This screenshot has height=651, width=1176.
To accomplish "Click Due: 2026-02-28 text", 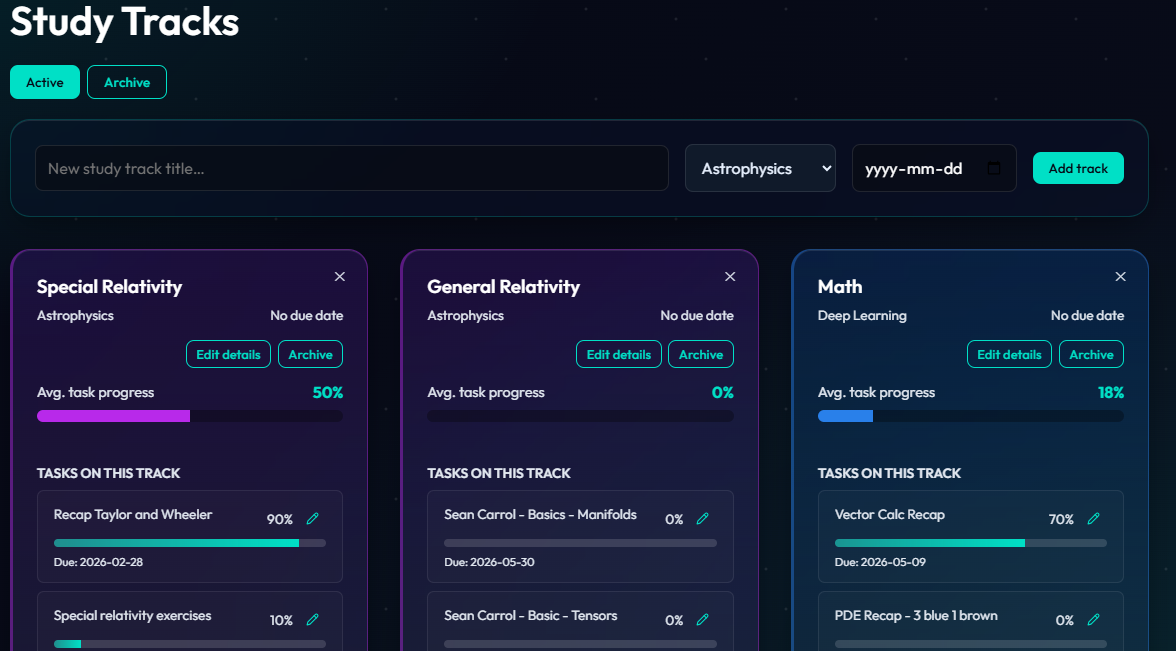I will tap(98, 562).
